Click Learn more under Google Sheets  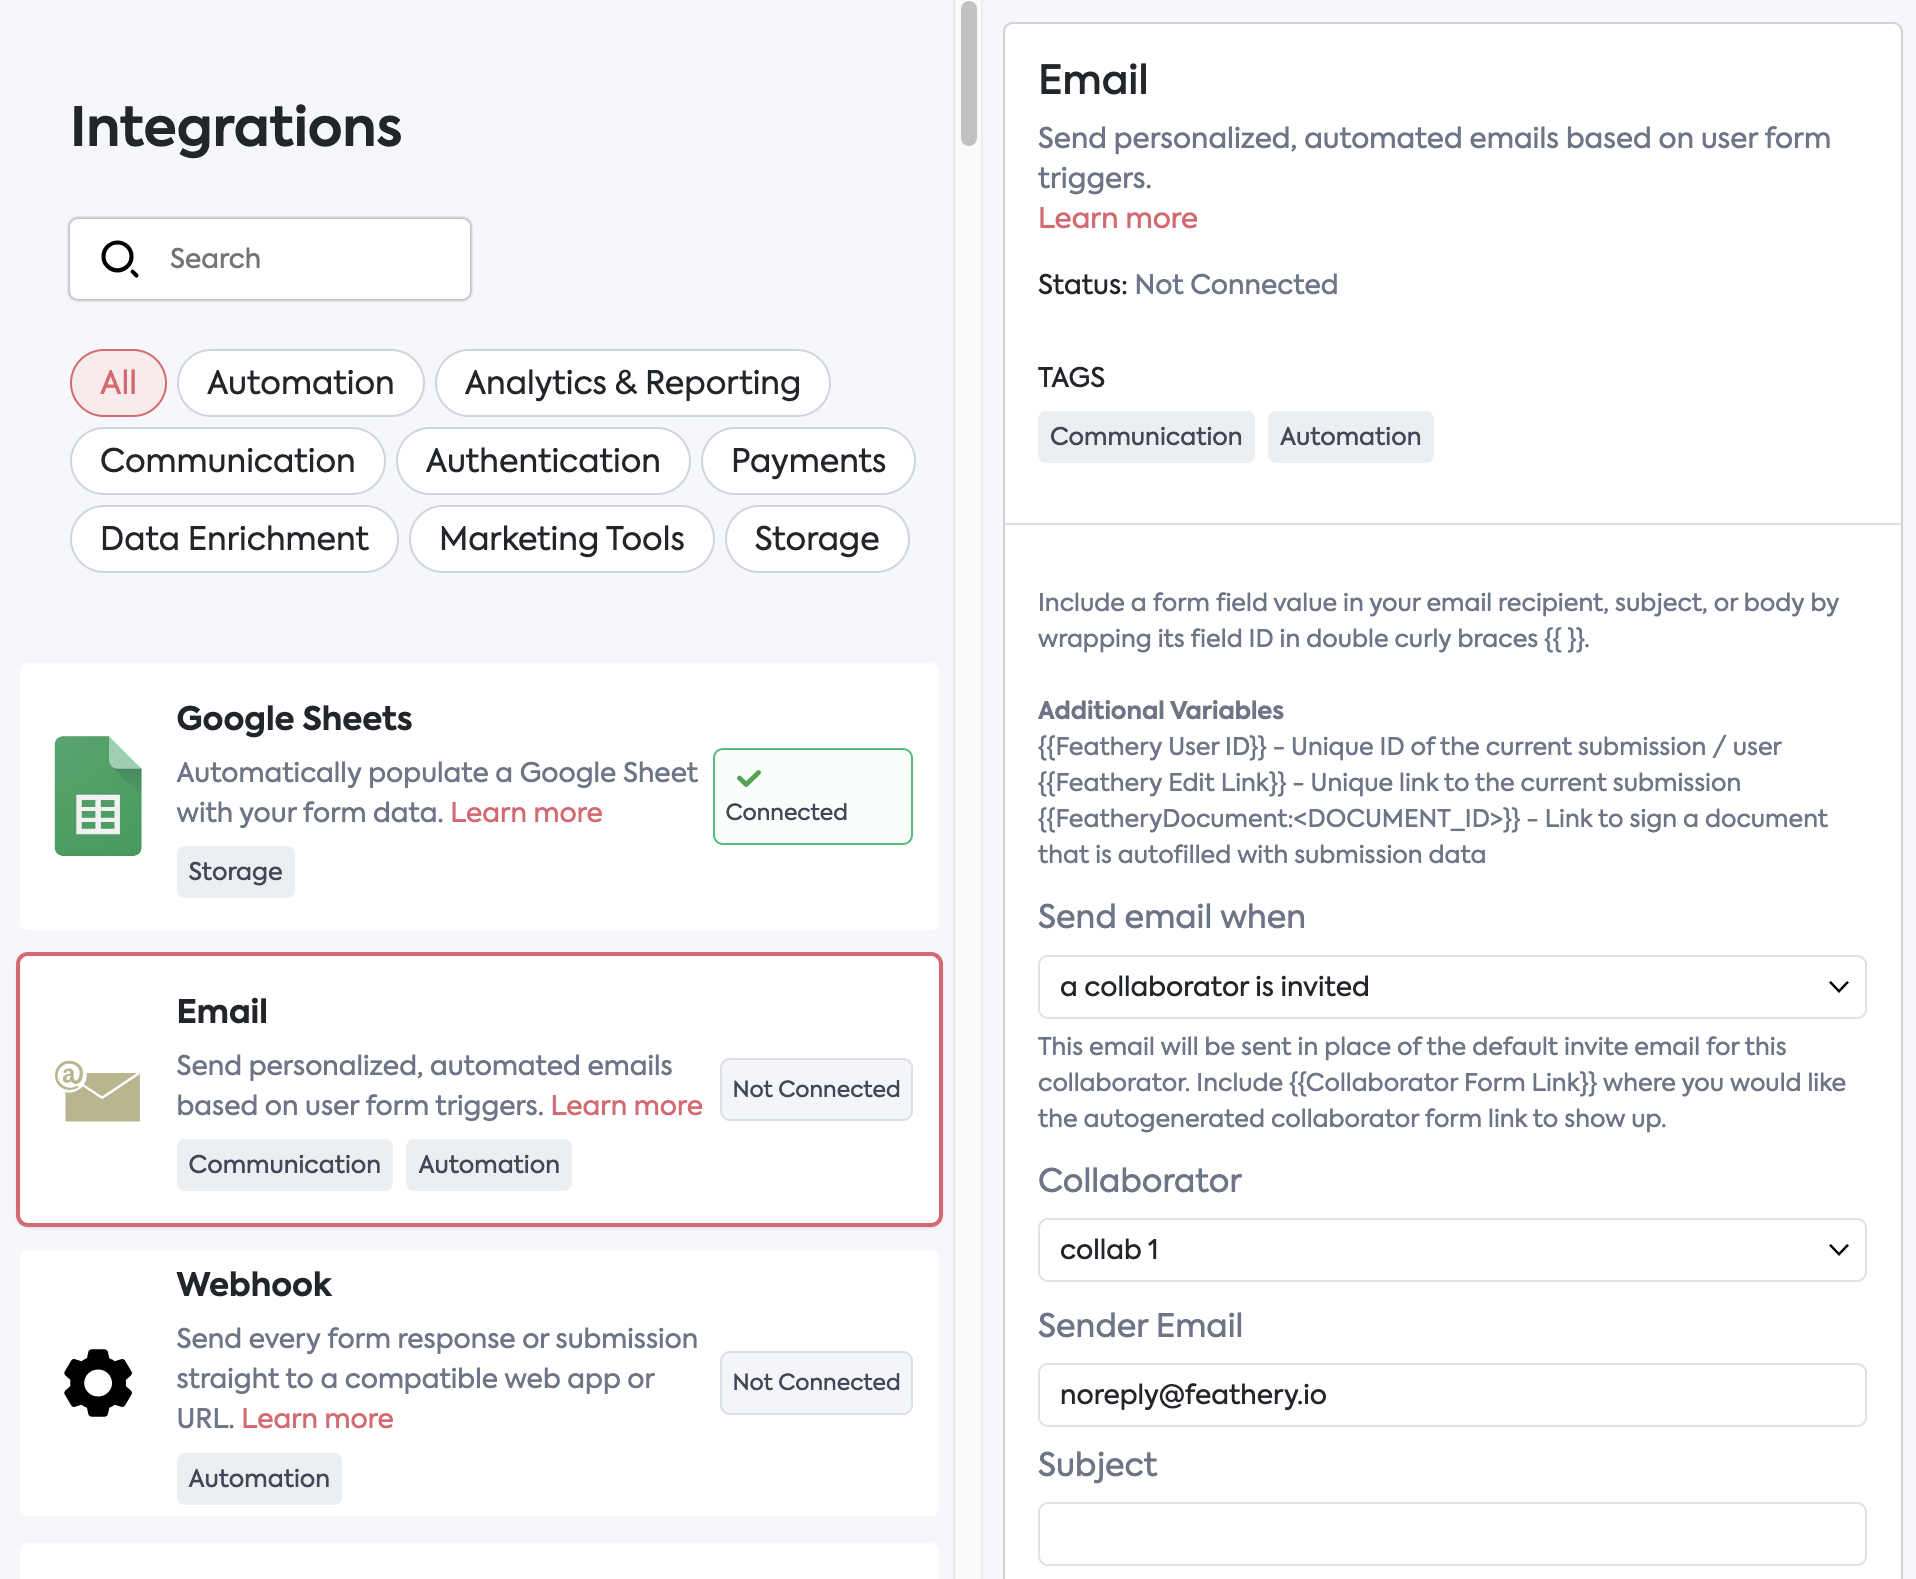526,812
